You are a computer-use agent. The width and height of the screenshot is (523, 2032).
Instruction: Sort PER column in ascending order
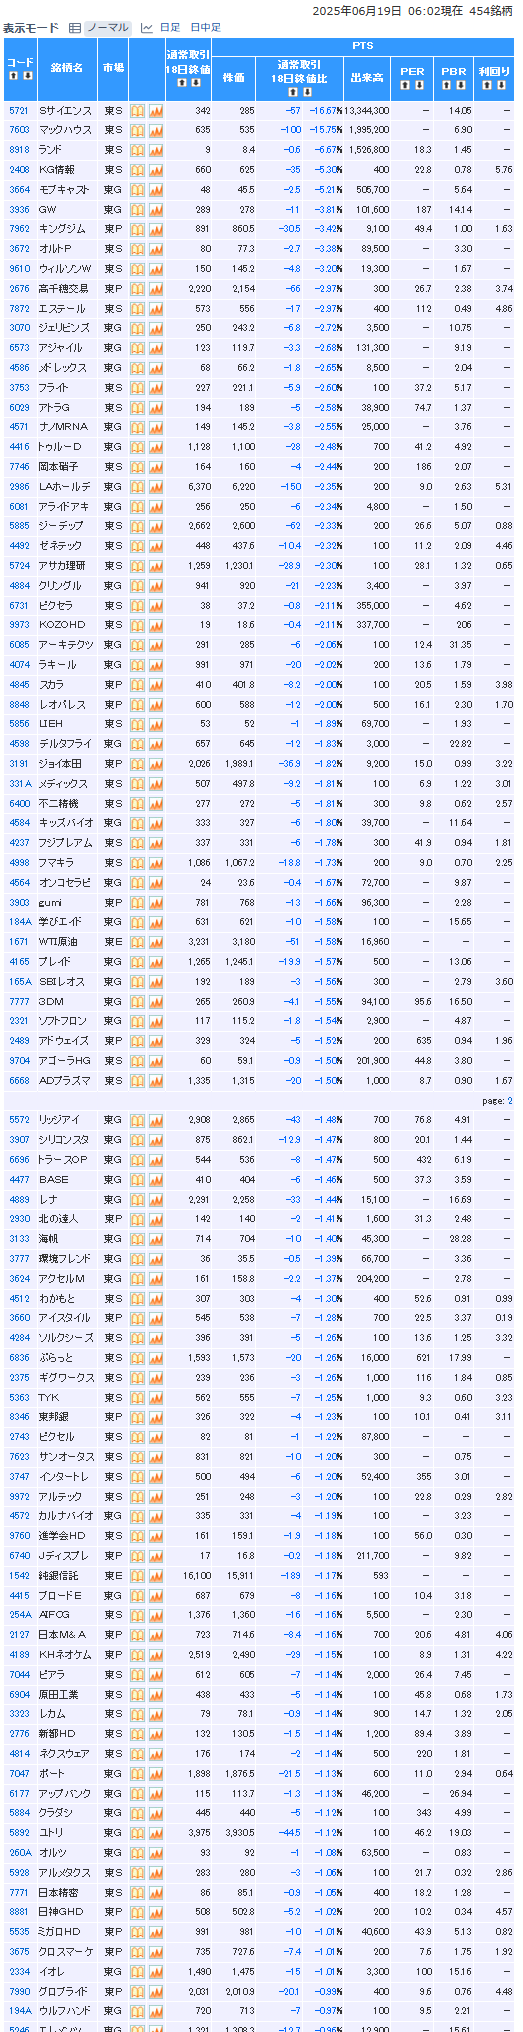tap(406, 85)
